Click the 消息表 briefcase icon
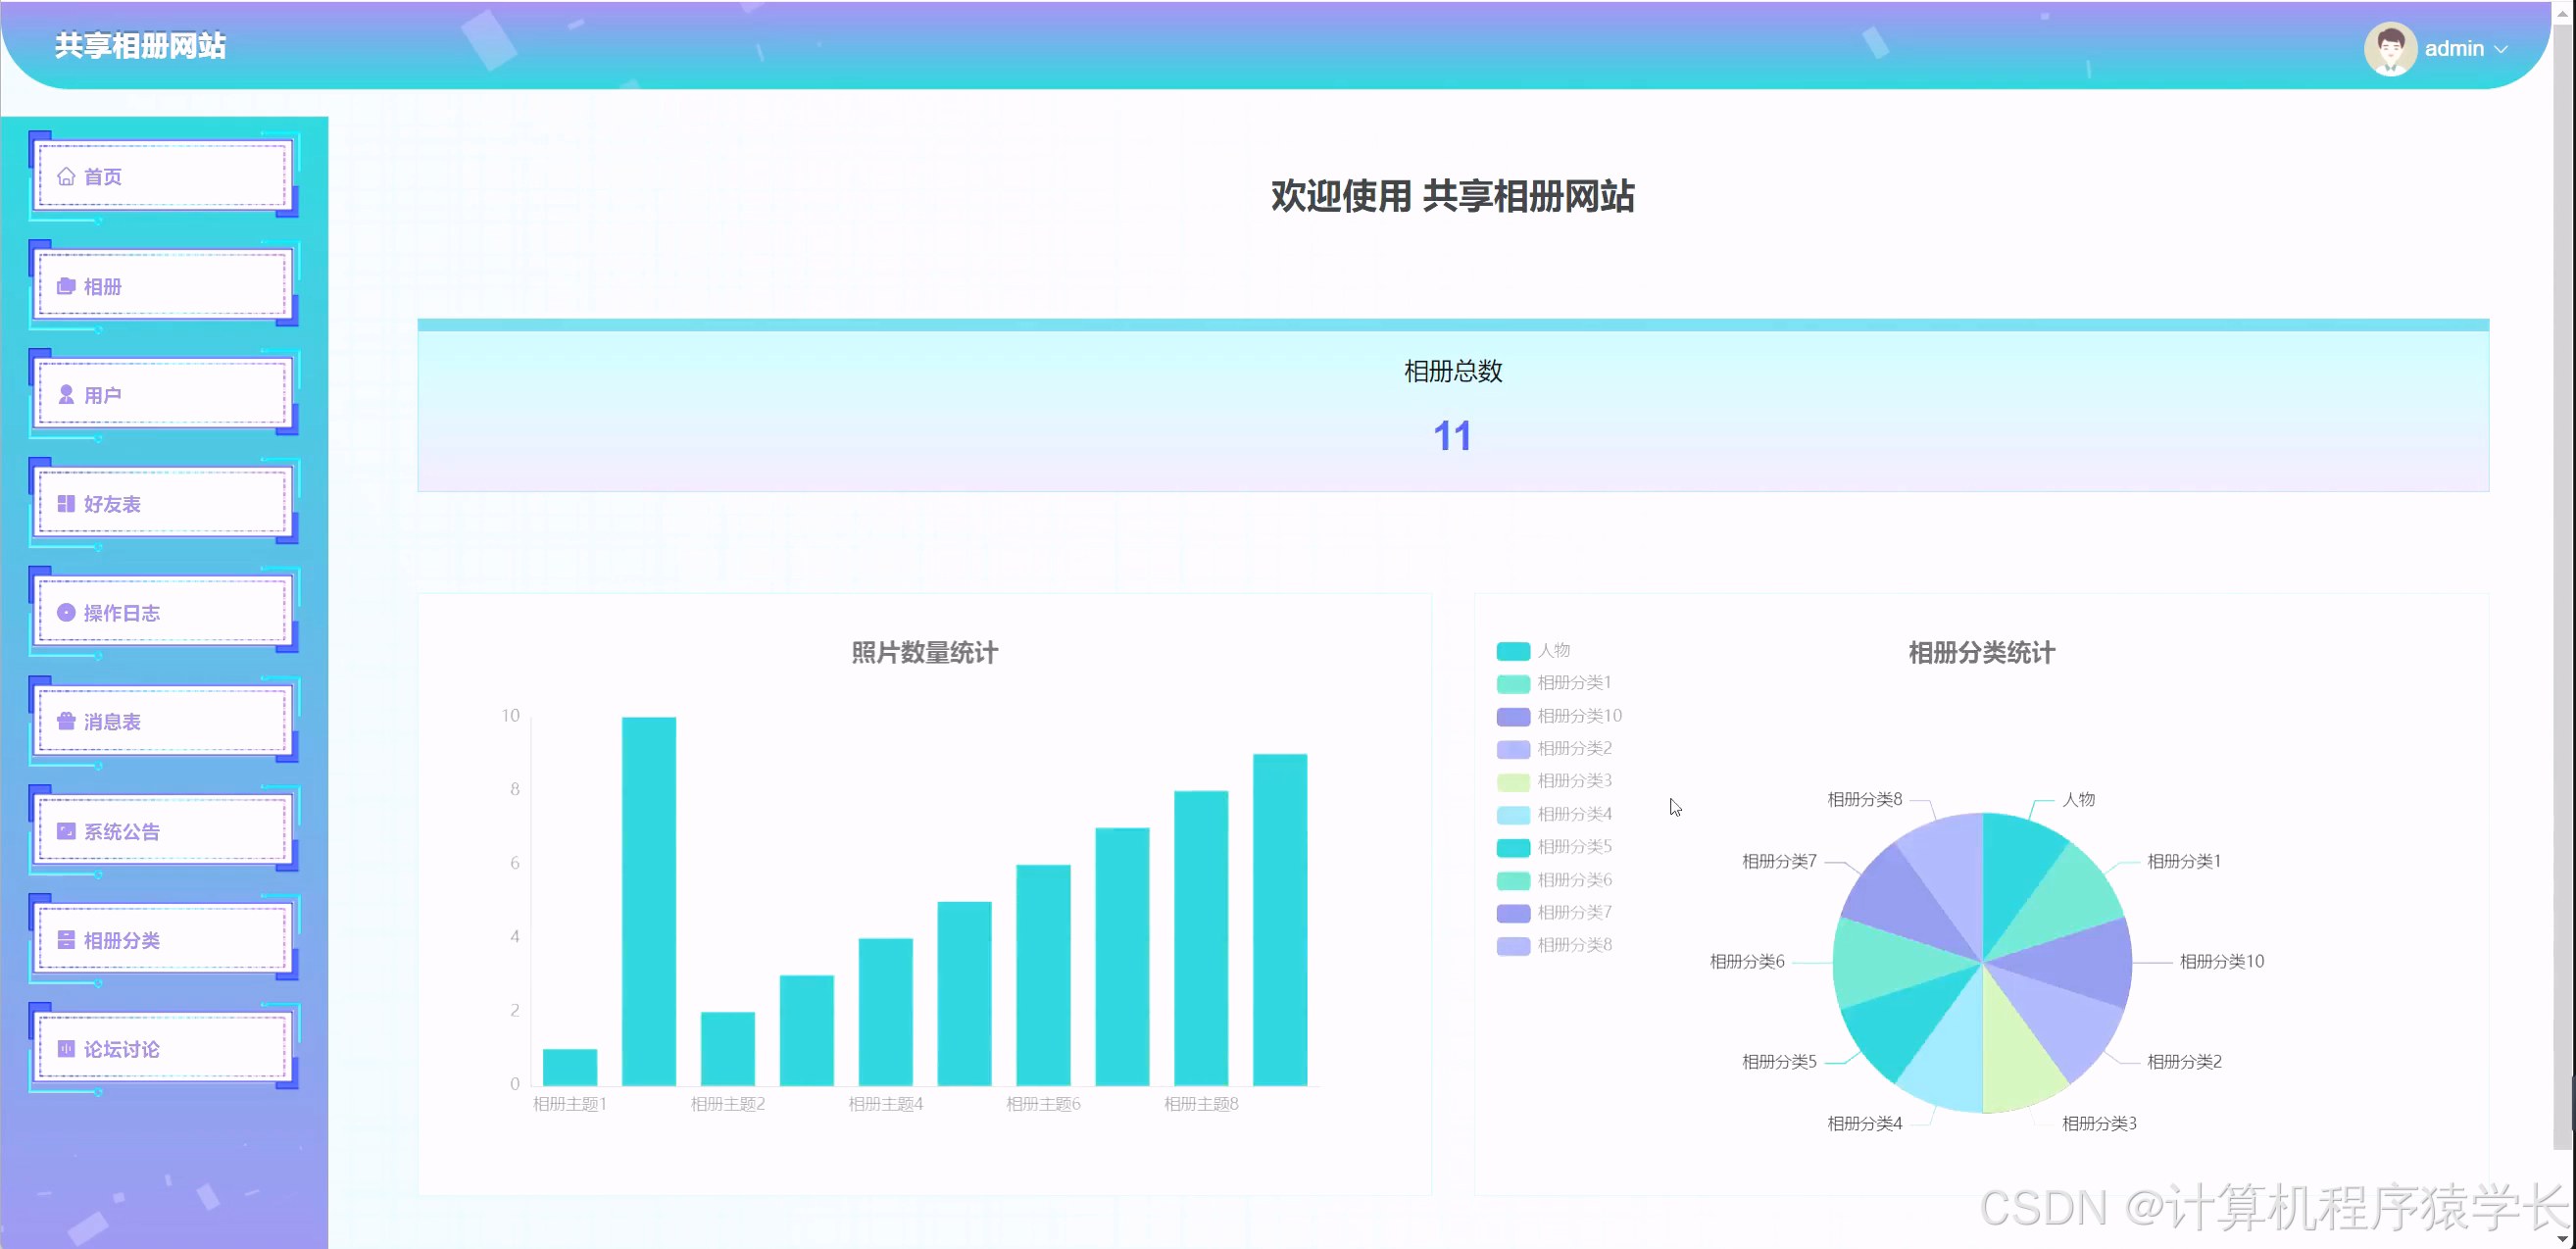 (x=66, y=721)
